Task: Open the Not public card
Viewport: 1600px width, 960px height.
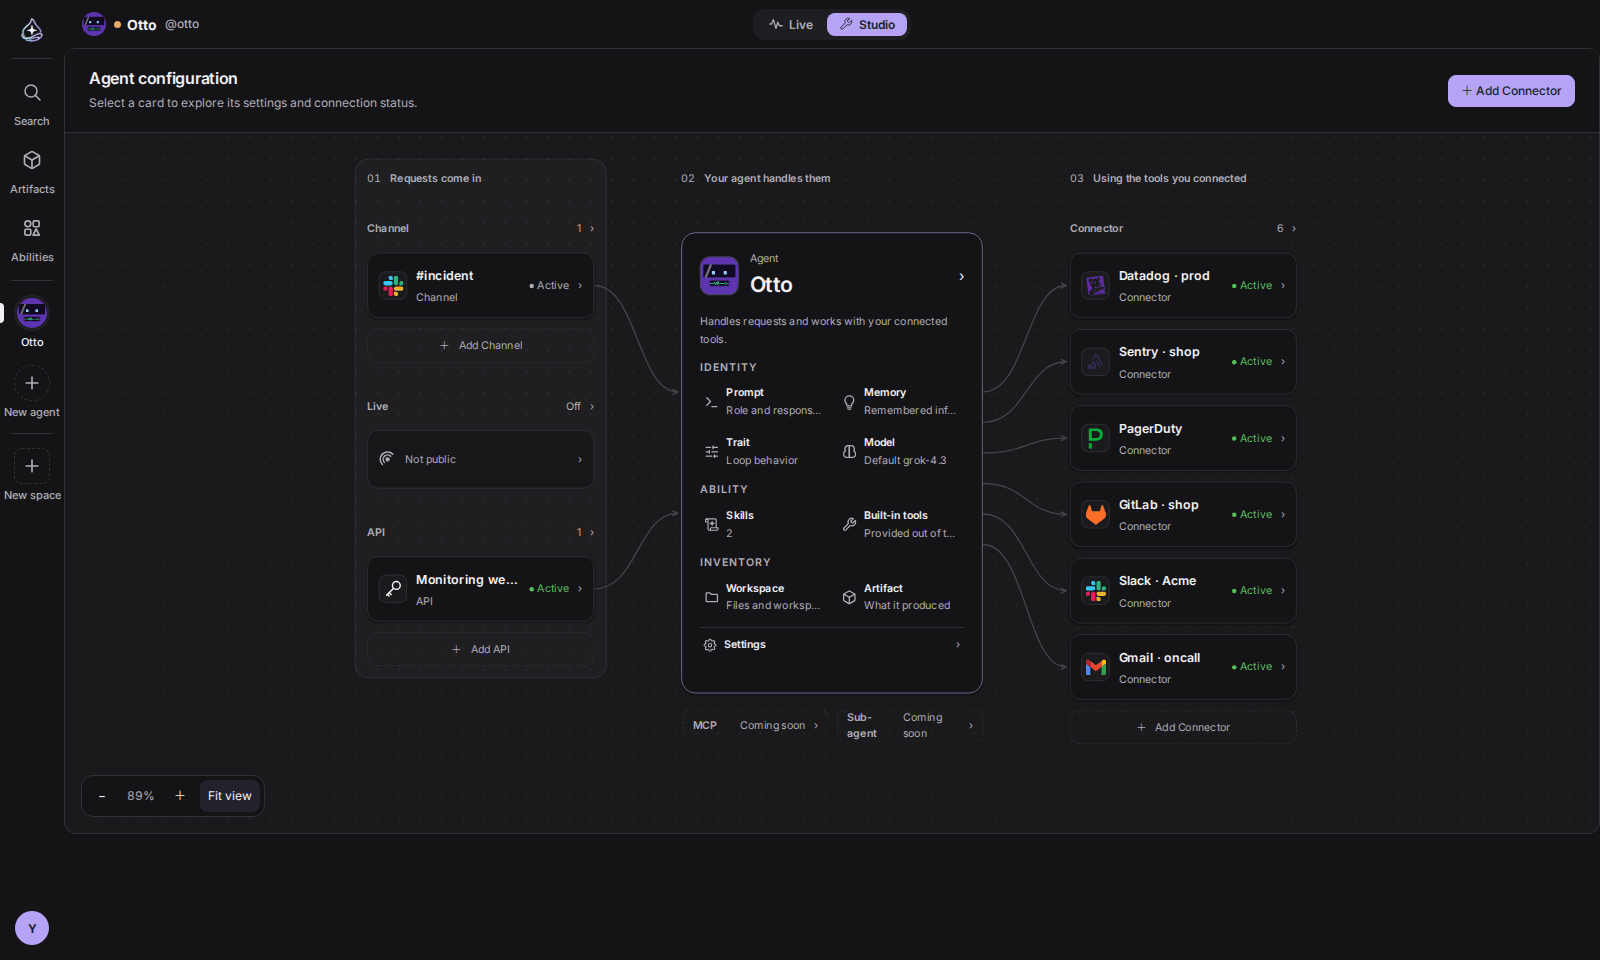Action: coord(480,460)
